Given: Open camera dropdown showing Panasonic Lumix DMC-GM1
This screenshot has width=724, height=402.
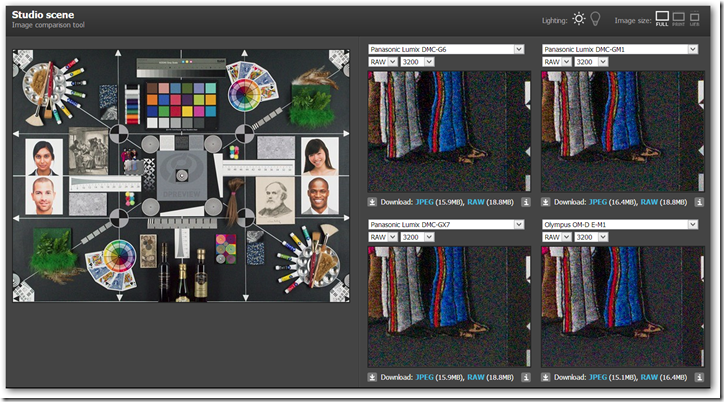Looking at the screenshot, I should (x=620, y=49).
